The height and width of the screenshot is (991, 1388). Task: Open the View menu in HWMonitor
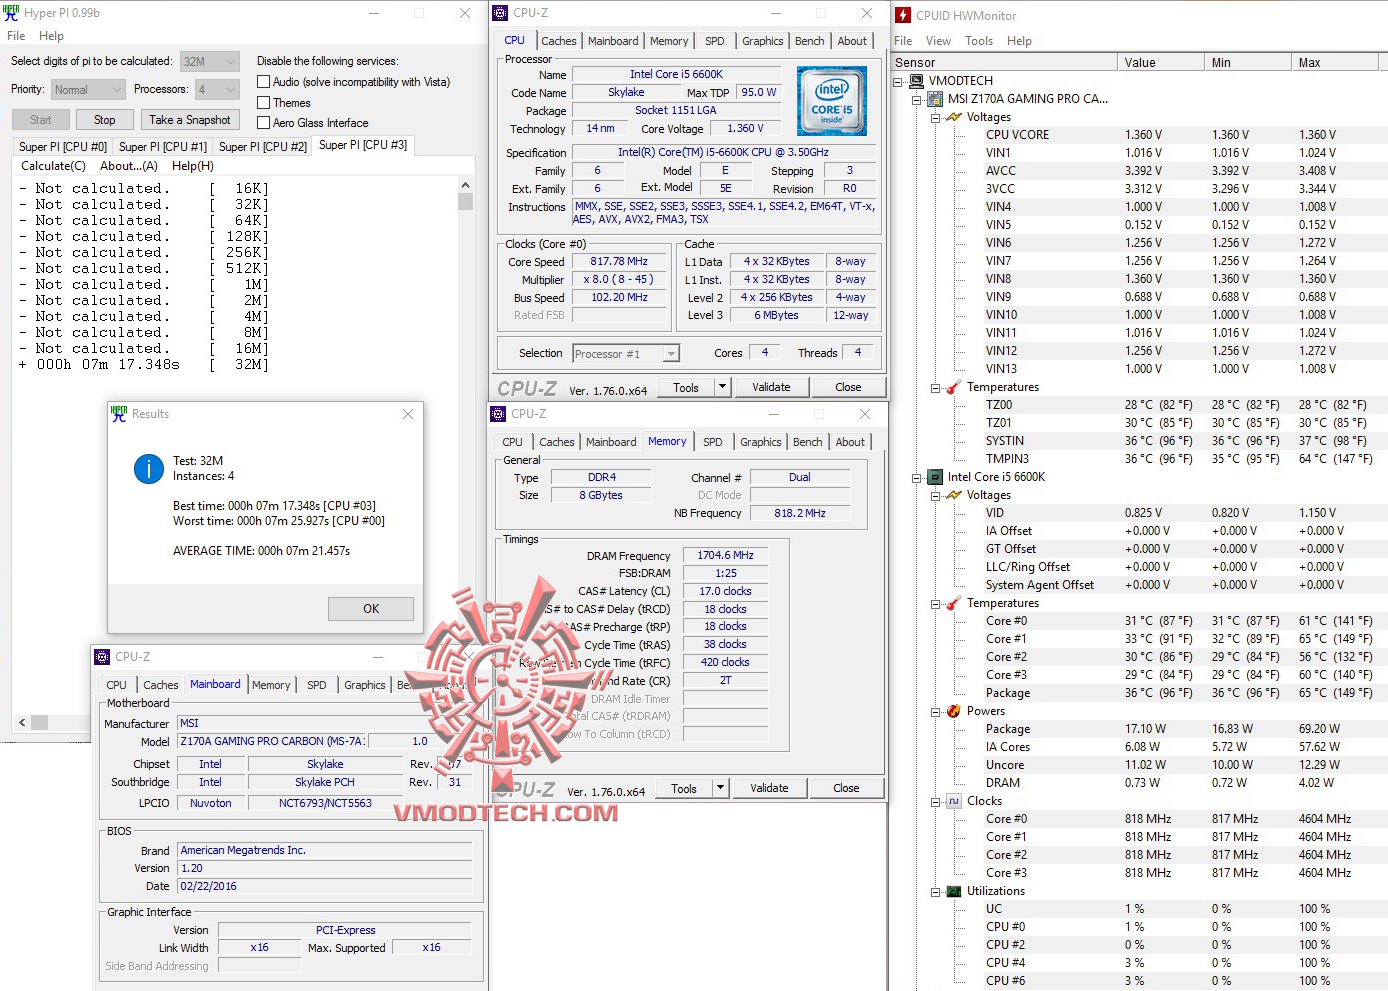tap(938, 41)
